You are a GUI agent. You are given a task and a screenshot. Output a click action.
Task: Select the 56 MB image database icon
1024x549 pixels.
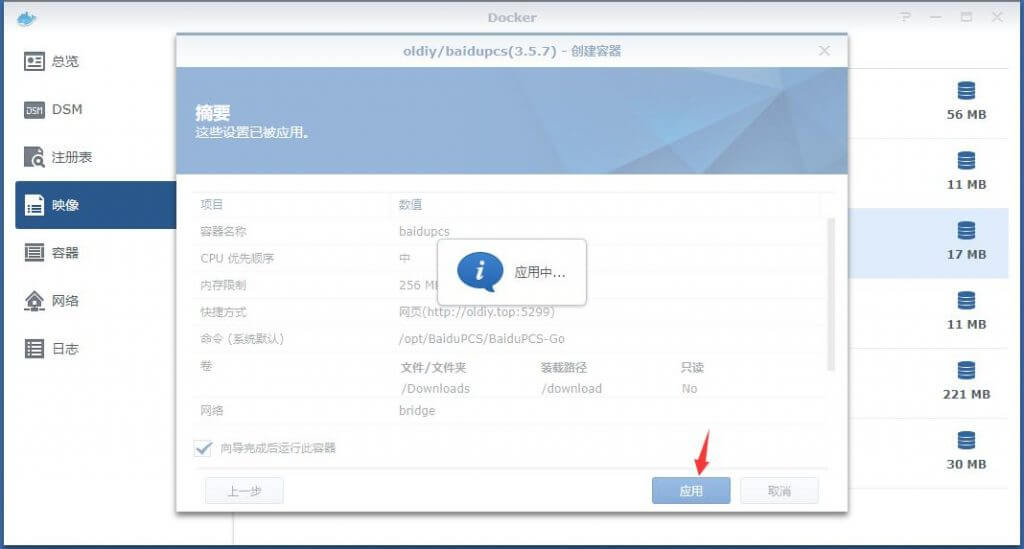(966, 91)
